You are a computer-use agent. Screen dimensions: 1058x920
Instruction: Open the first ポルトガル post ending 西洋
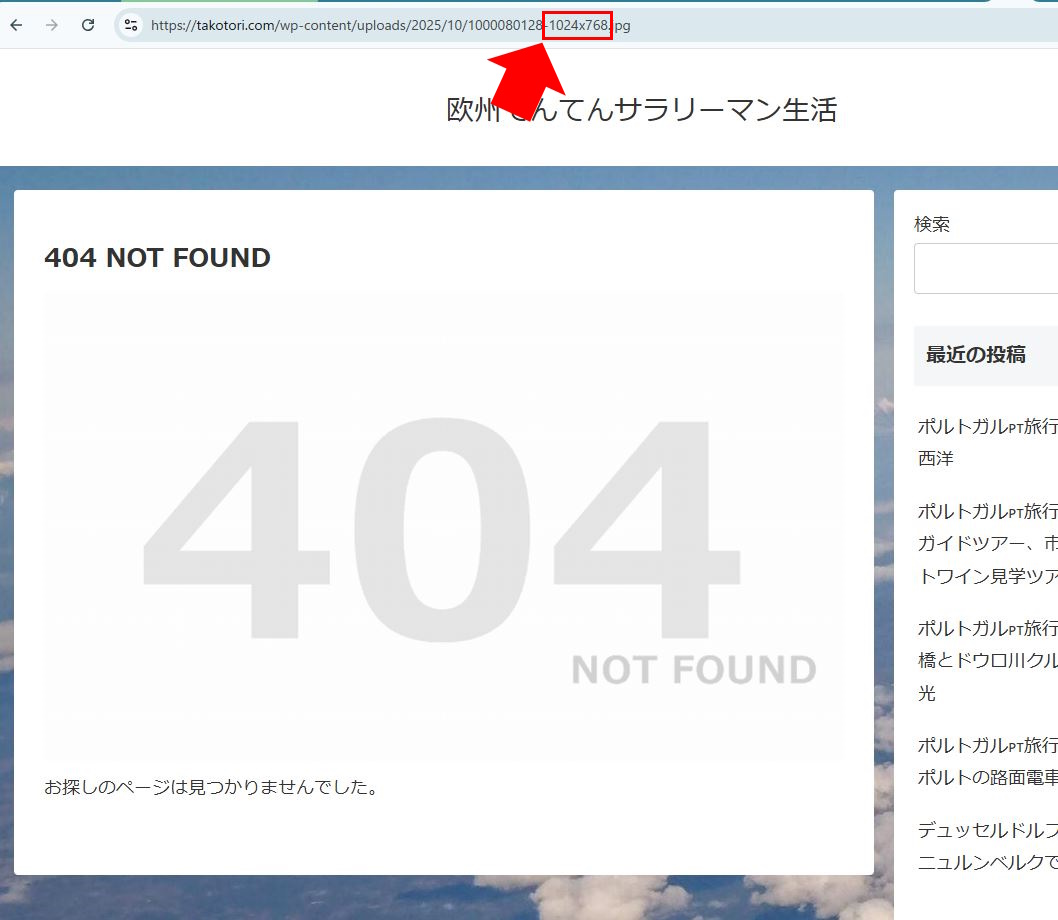coord(986,442)
